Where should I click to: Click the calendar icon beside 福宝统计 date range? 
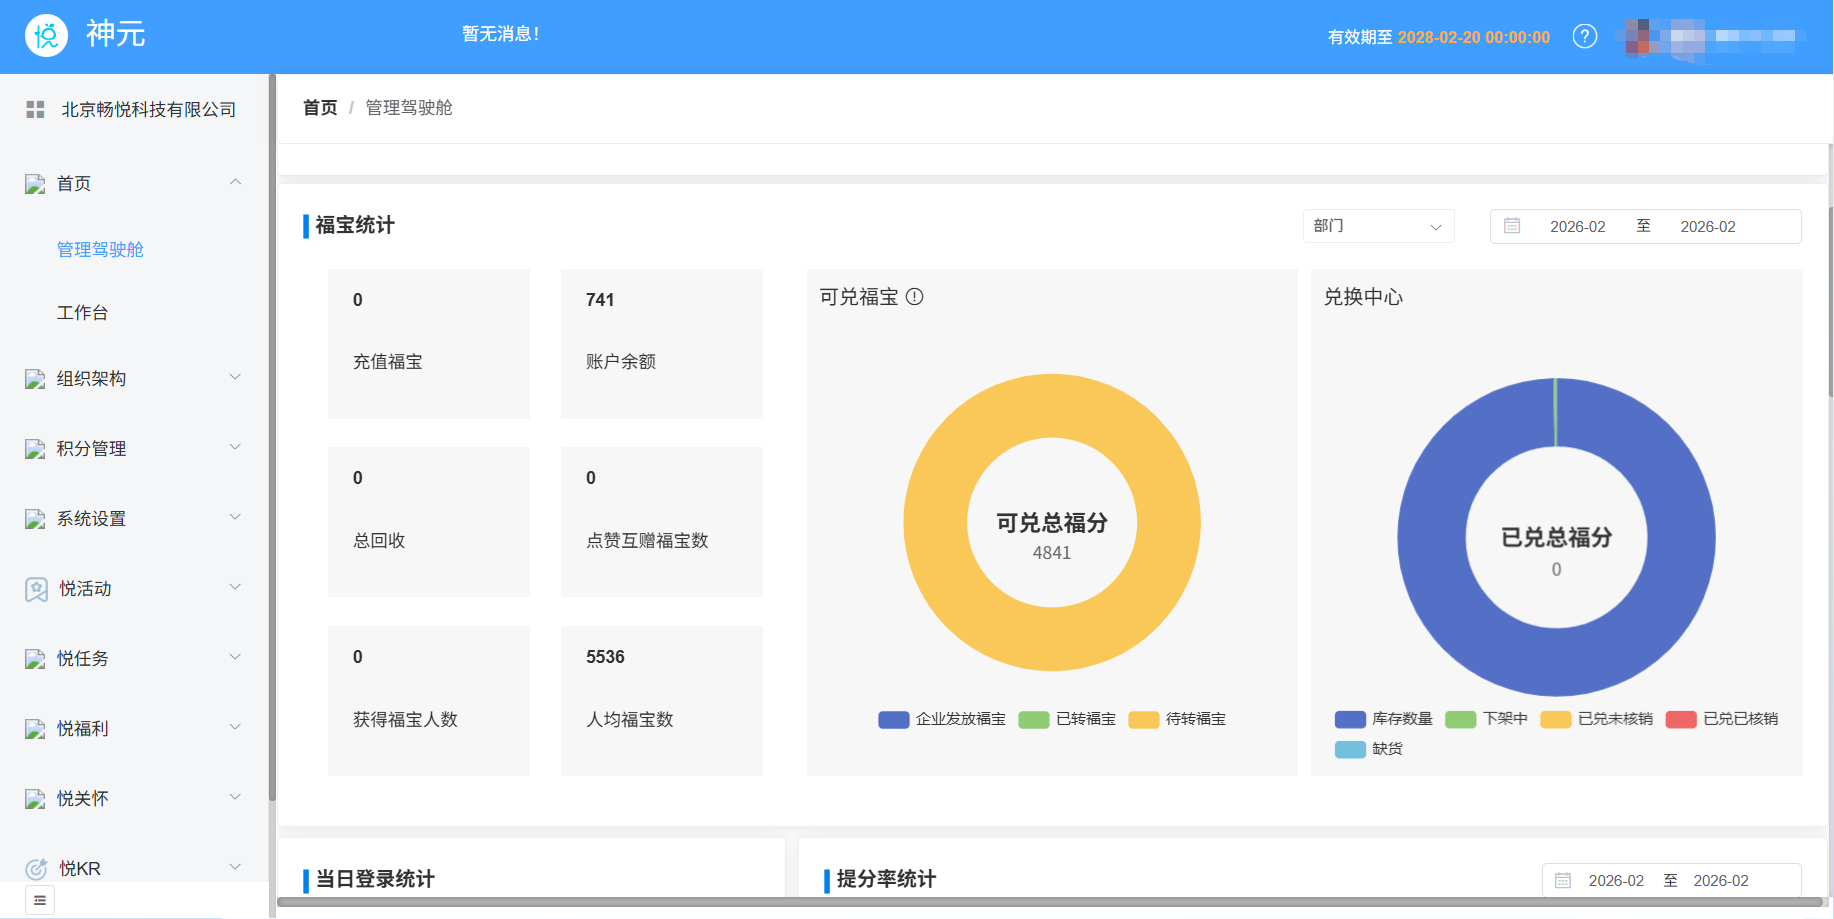[1512, 226]
